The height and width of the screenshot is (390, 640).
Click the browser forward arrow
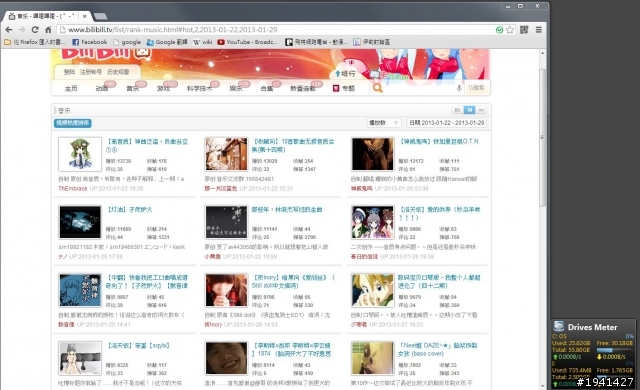tap(22, 30)
